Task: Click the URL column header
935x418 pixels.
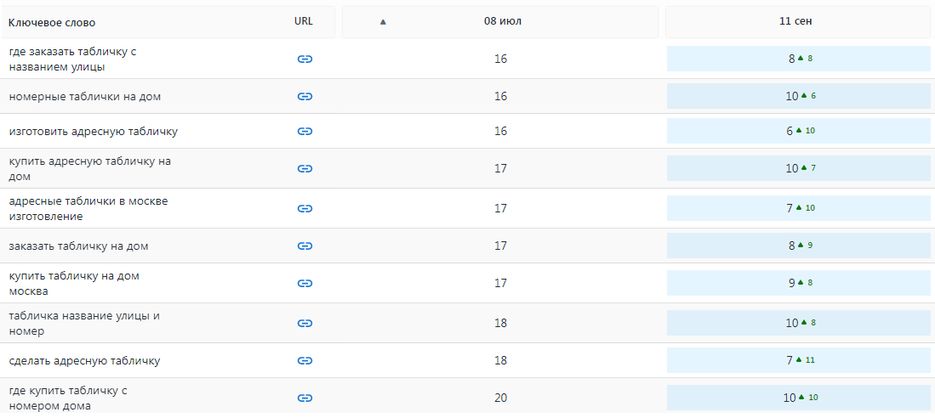Action: coord(304,21)
